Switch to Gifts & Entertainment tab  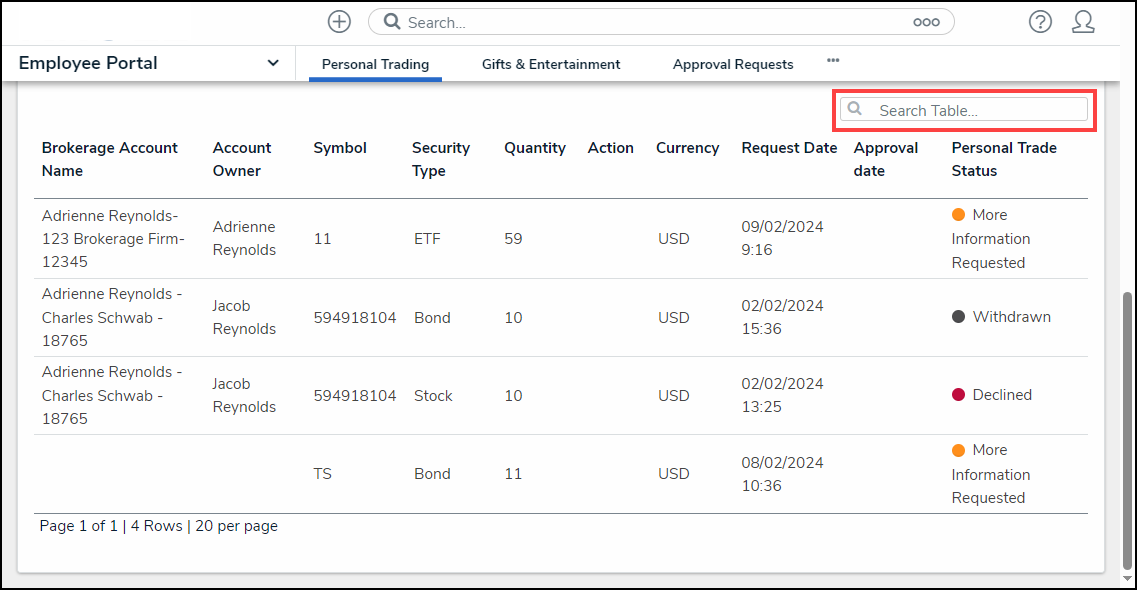(x=551, y=64)
